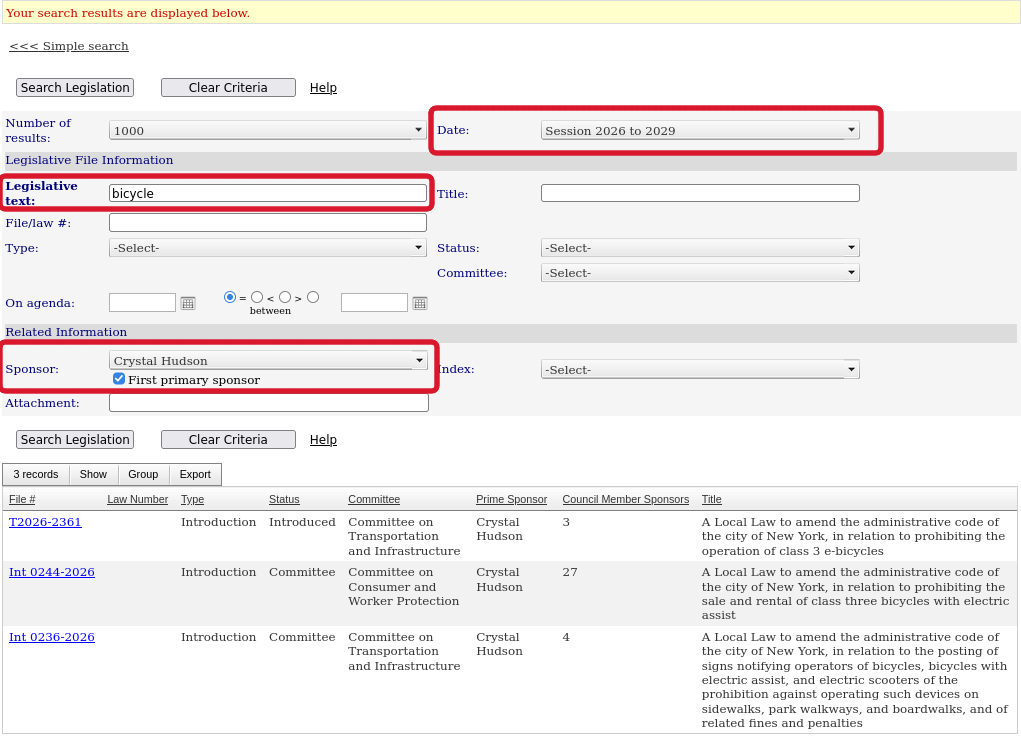
Task: Select the between radio button for On agenda
Action: point(313,297)
